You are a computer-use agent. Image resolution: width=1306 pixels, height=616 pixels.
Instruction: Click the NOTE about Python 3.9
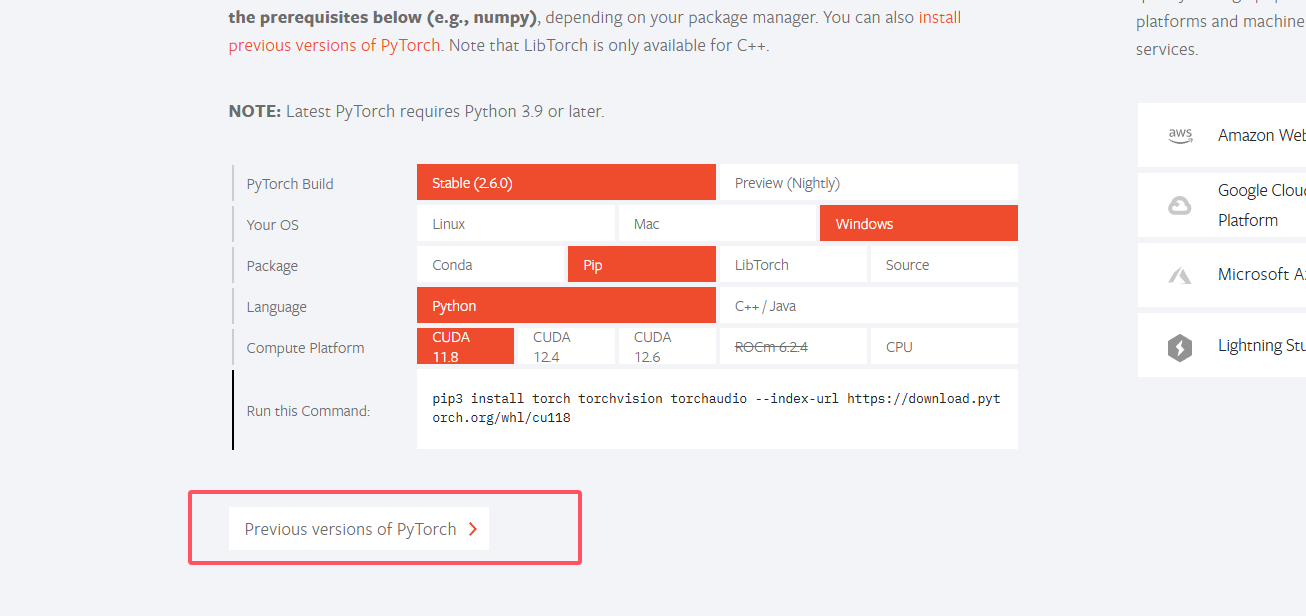pyautogui.click(x=416, y=111)
